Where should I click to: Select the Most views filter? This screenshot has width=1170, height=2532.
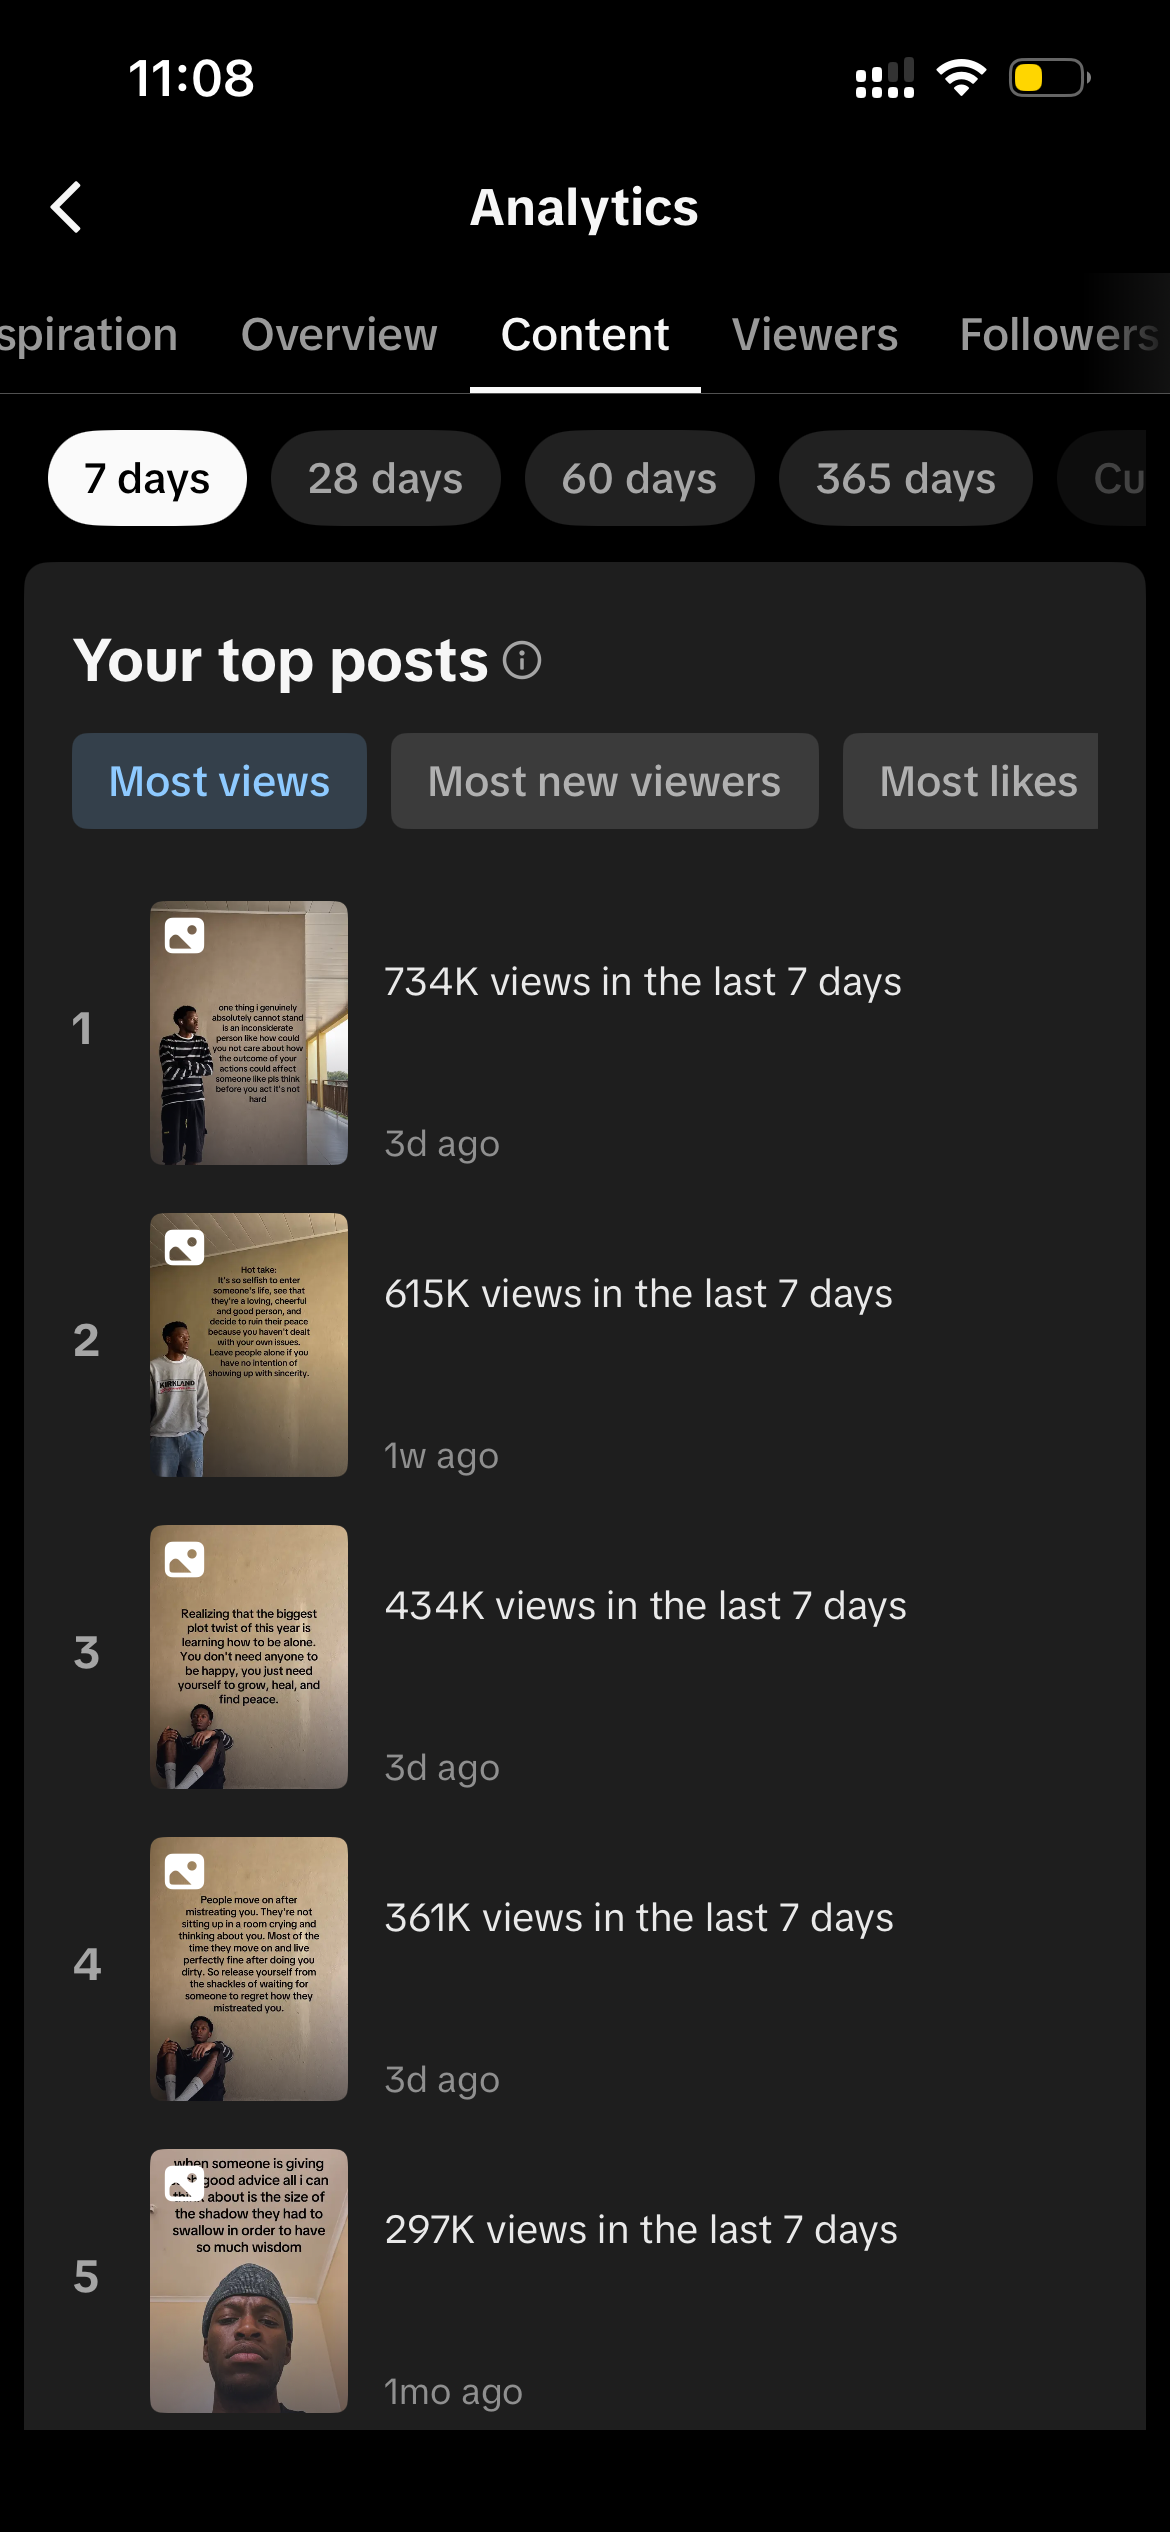219,781
